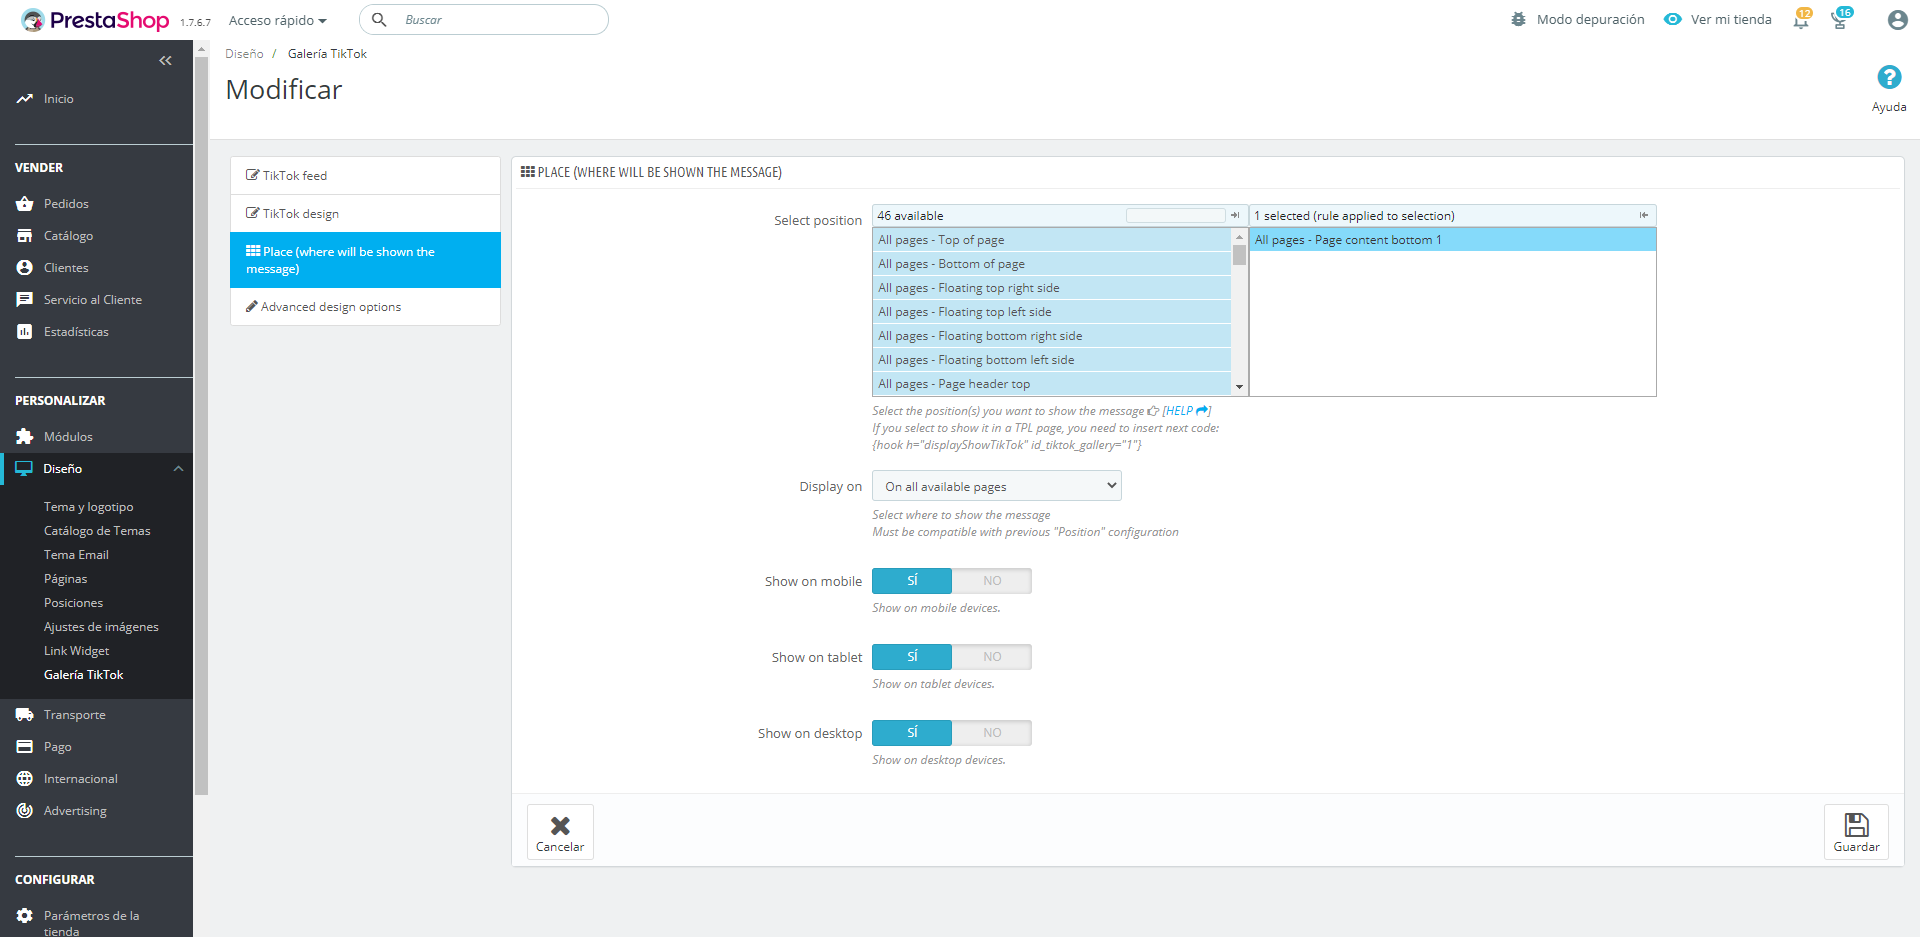The height and width of the screenshot is (937, 1920).
Task: Open Link Widget submenu item
Action: (77, 651)
